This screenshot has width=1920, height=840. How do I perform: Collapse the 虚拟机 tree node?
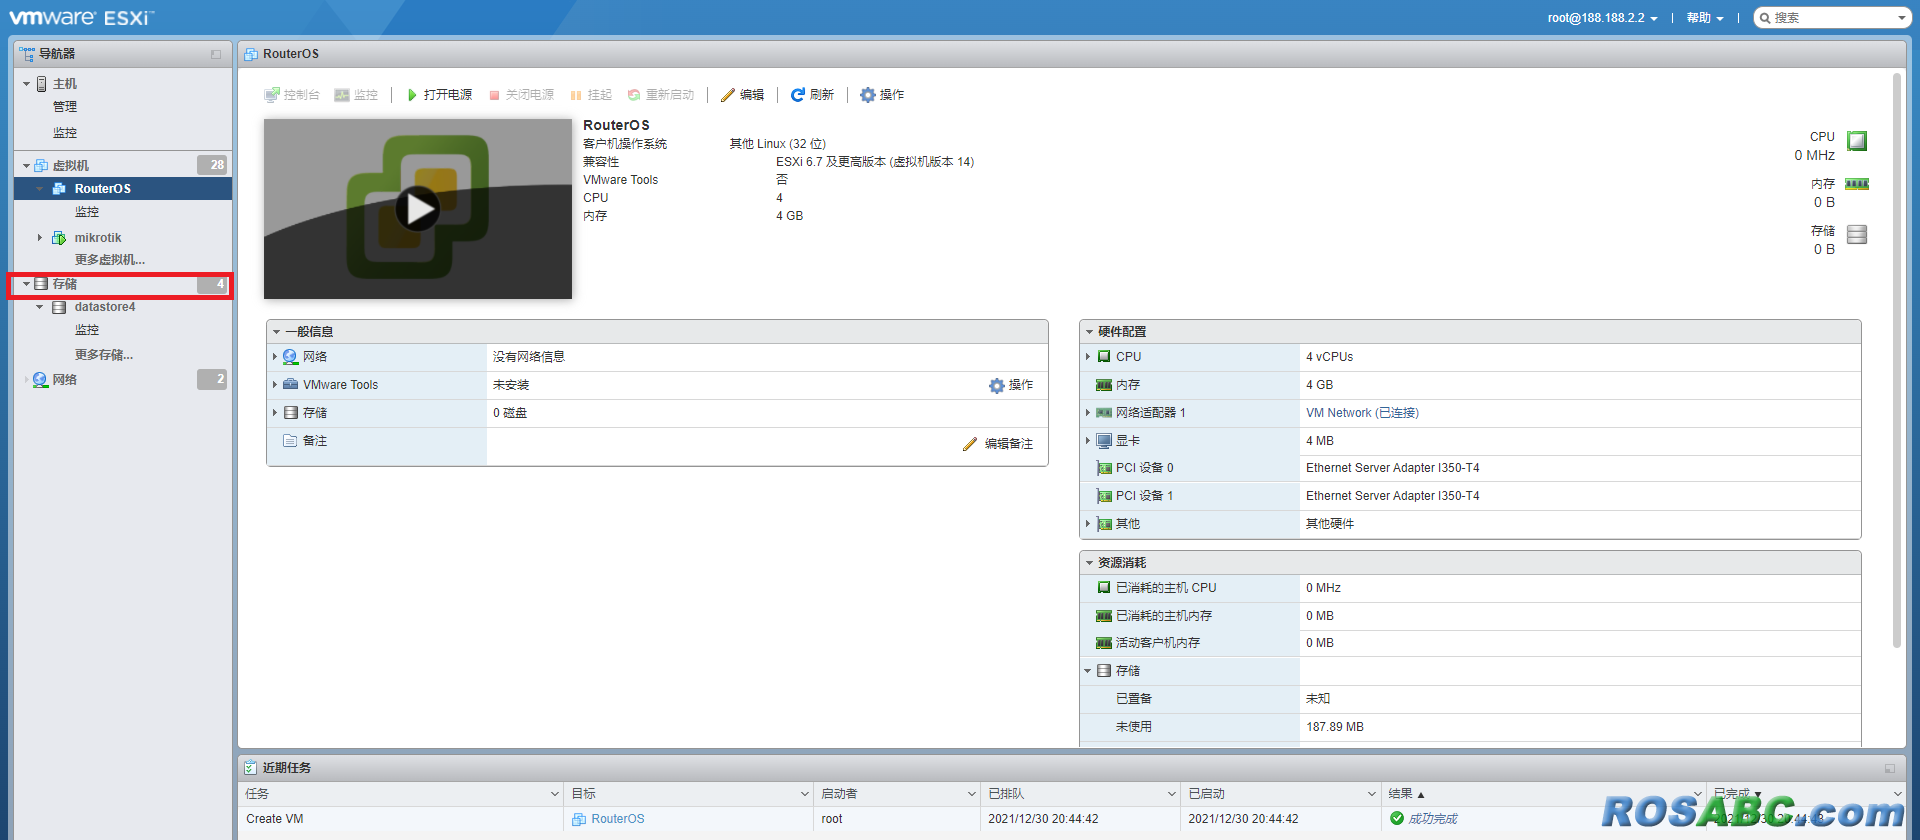click(x=26, y=166)
